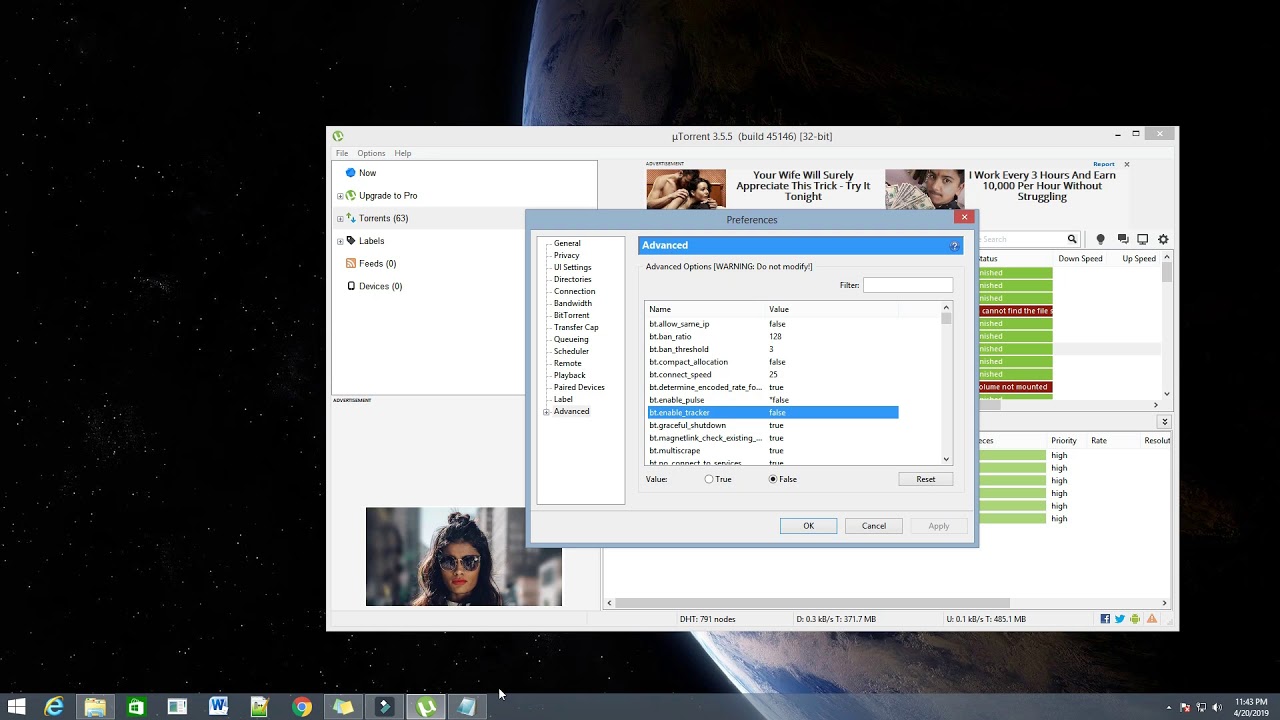Click the Priority column header in files pane
The height and width of the screenshot is (720, 1280).
(x=1064, y=440)
